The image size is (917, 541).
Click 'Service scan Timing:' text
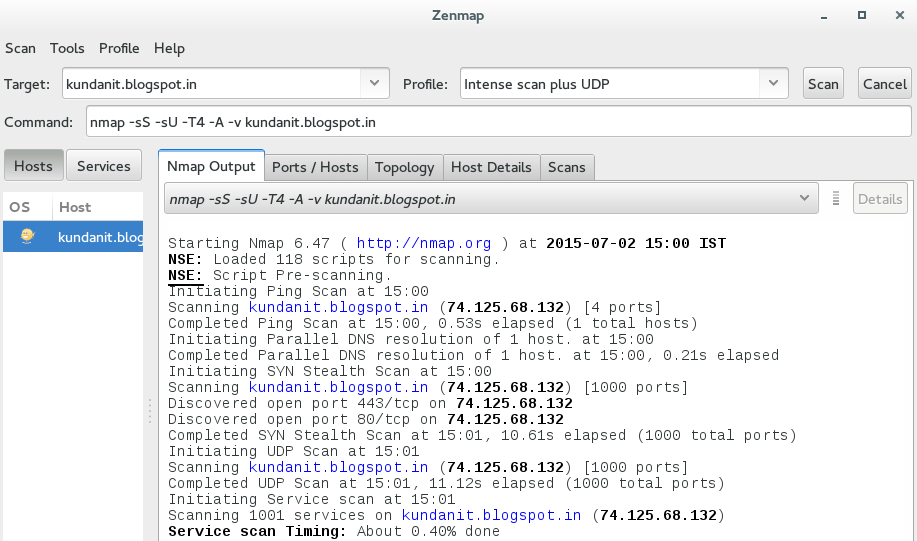click(x=257, y=531)
